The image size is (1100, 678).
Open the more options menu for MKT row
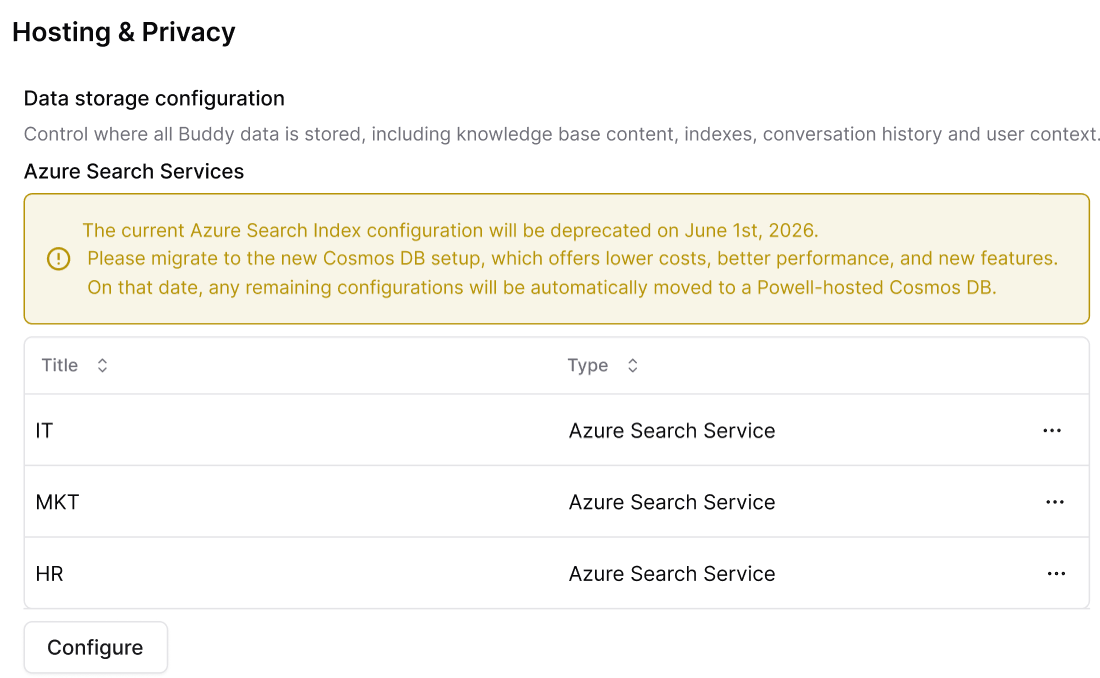click(1054, 502)
